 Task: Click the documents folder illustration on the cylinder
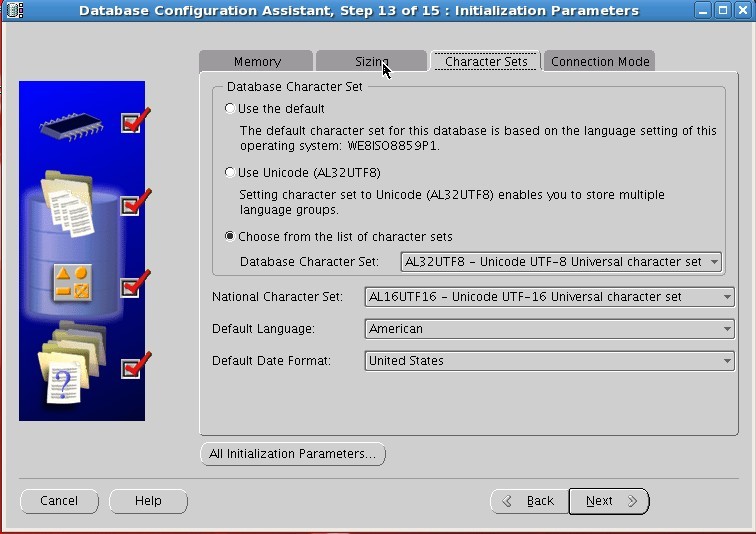pyautogui.click(x=68, y=204)
